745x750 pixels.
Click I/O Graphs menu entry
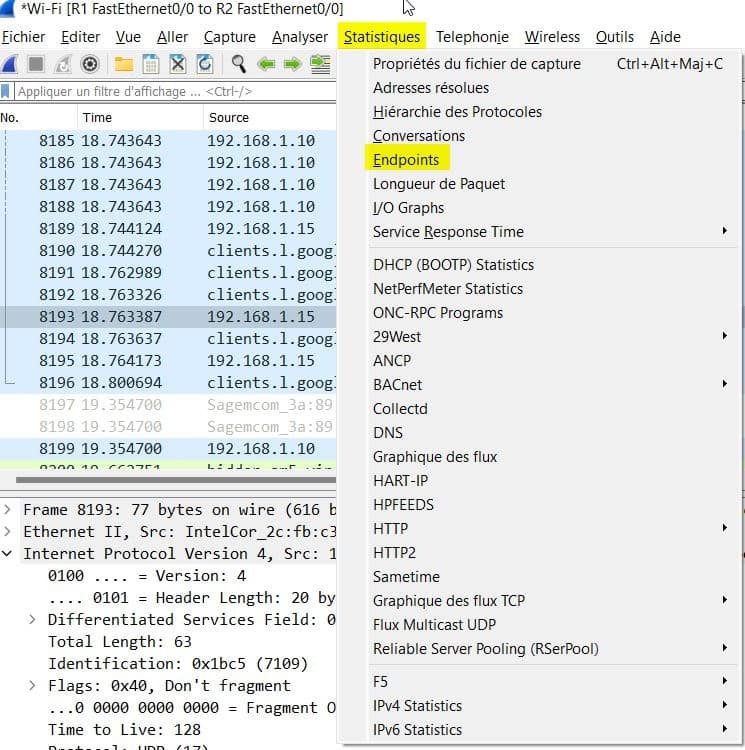(408, 208)
